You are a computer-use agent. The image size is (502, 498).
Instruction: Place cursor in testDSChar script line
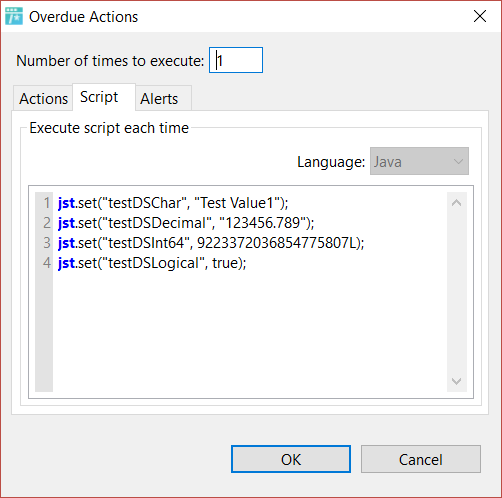click(173, 203)
